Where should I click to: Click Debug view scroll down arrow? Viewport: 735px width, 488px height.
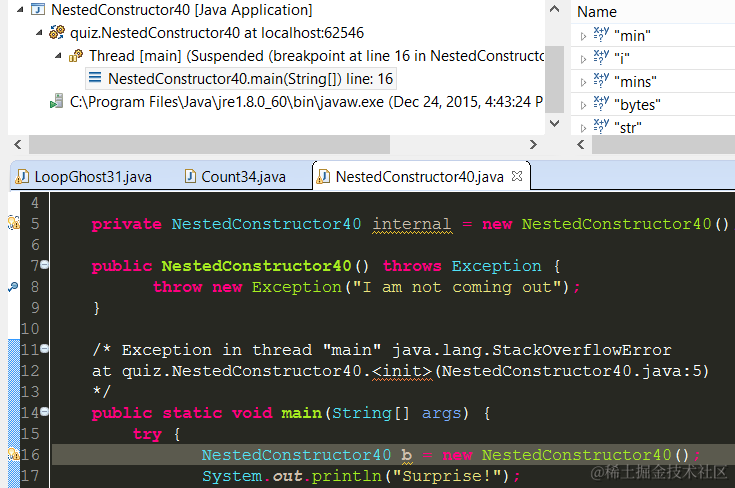coord(554,123)
